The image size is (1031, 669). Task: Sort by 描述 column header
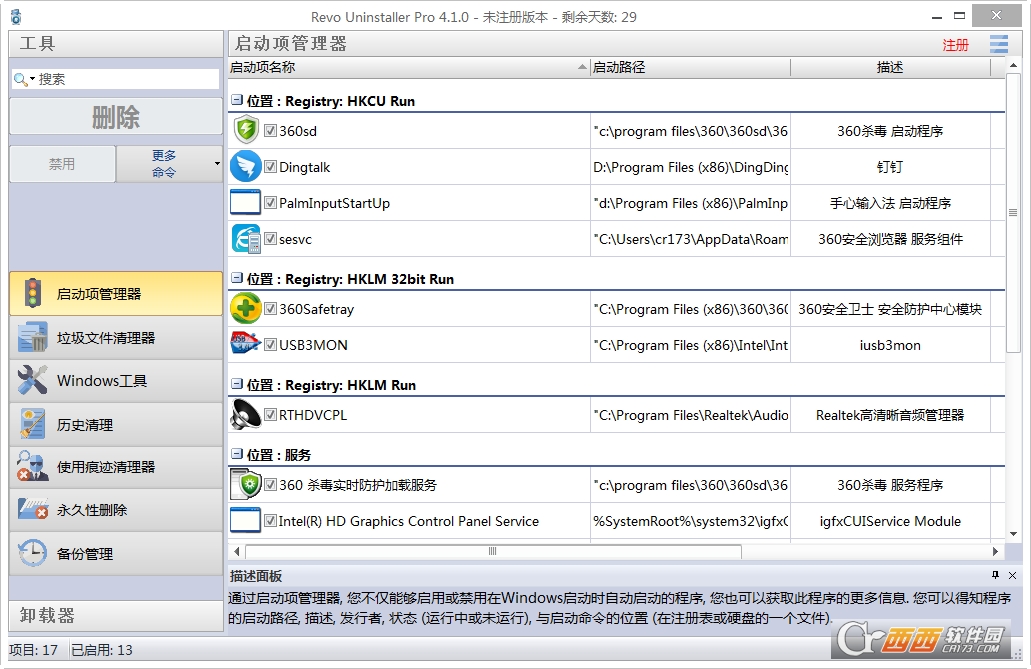pos(890,67)
